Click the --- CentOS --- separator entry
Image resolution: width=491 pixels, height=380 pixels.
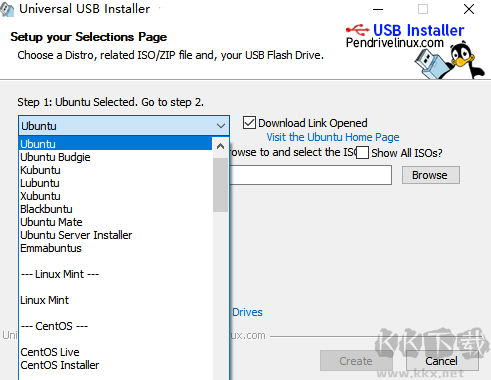pyautogui.click(x=116, y=326)
